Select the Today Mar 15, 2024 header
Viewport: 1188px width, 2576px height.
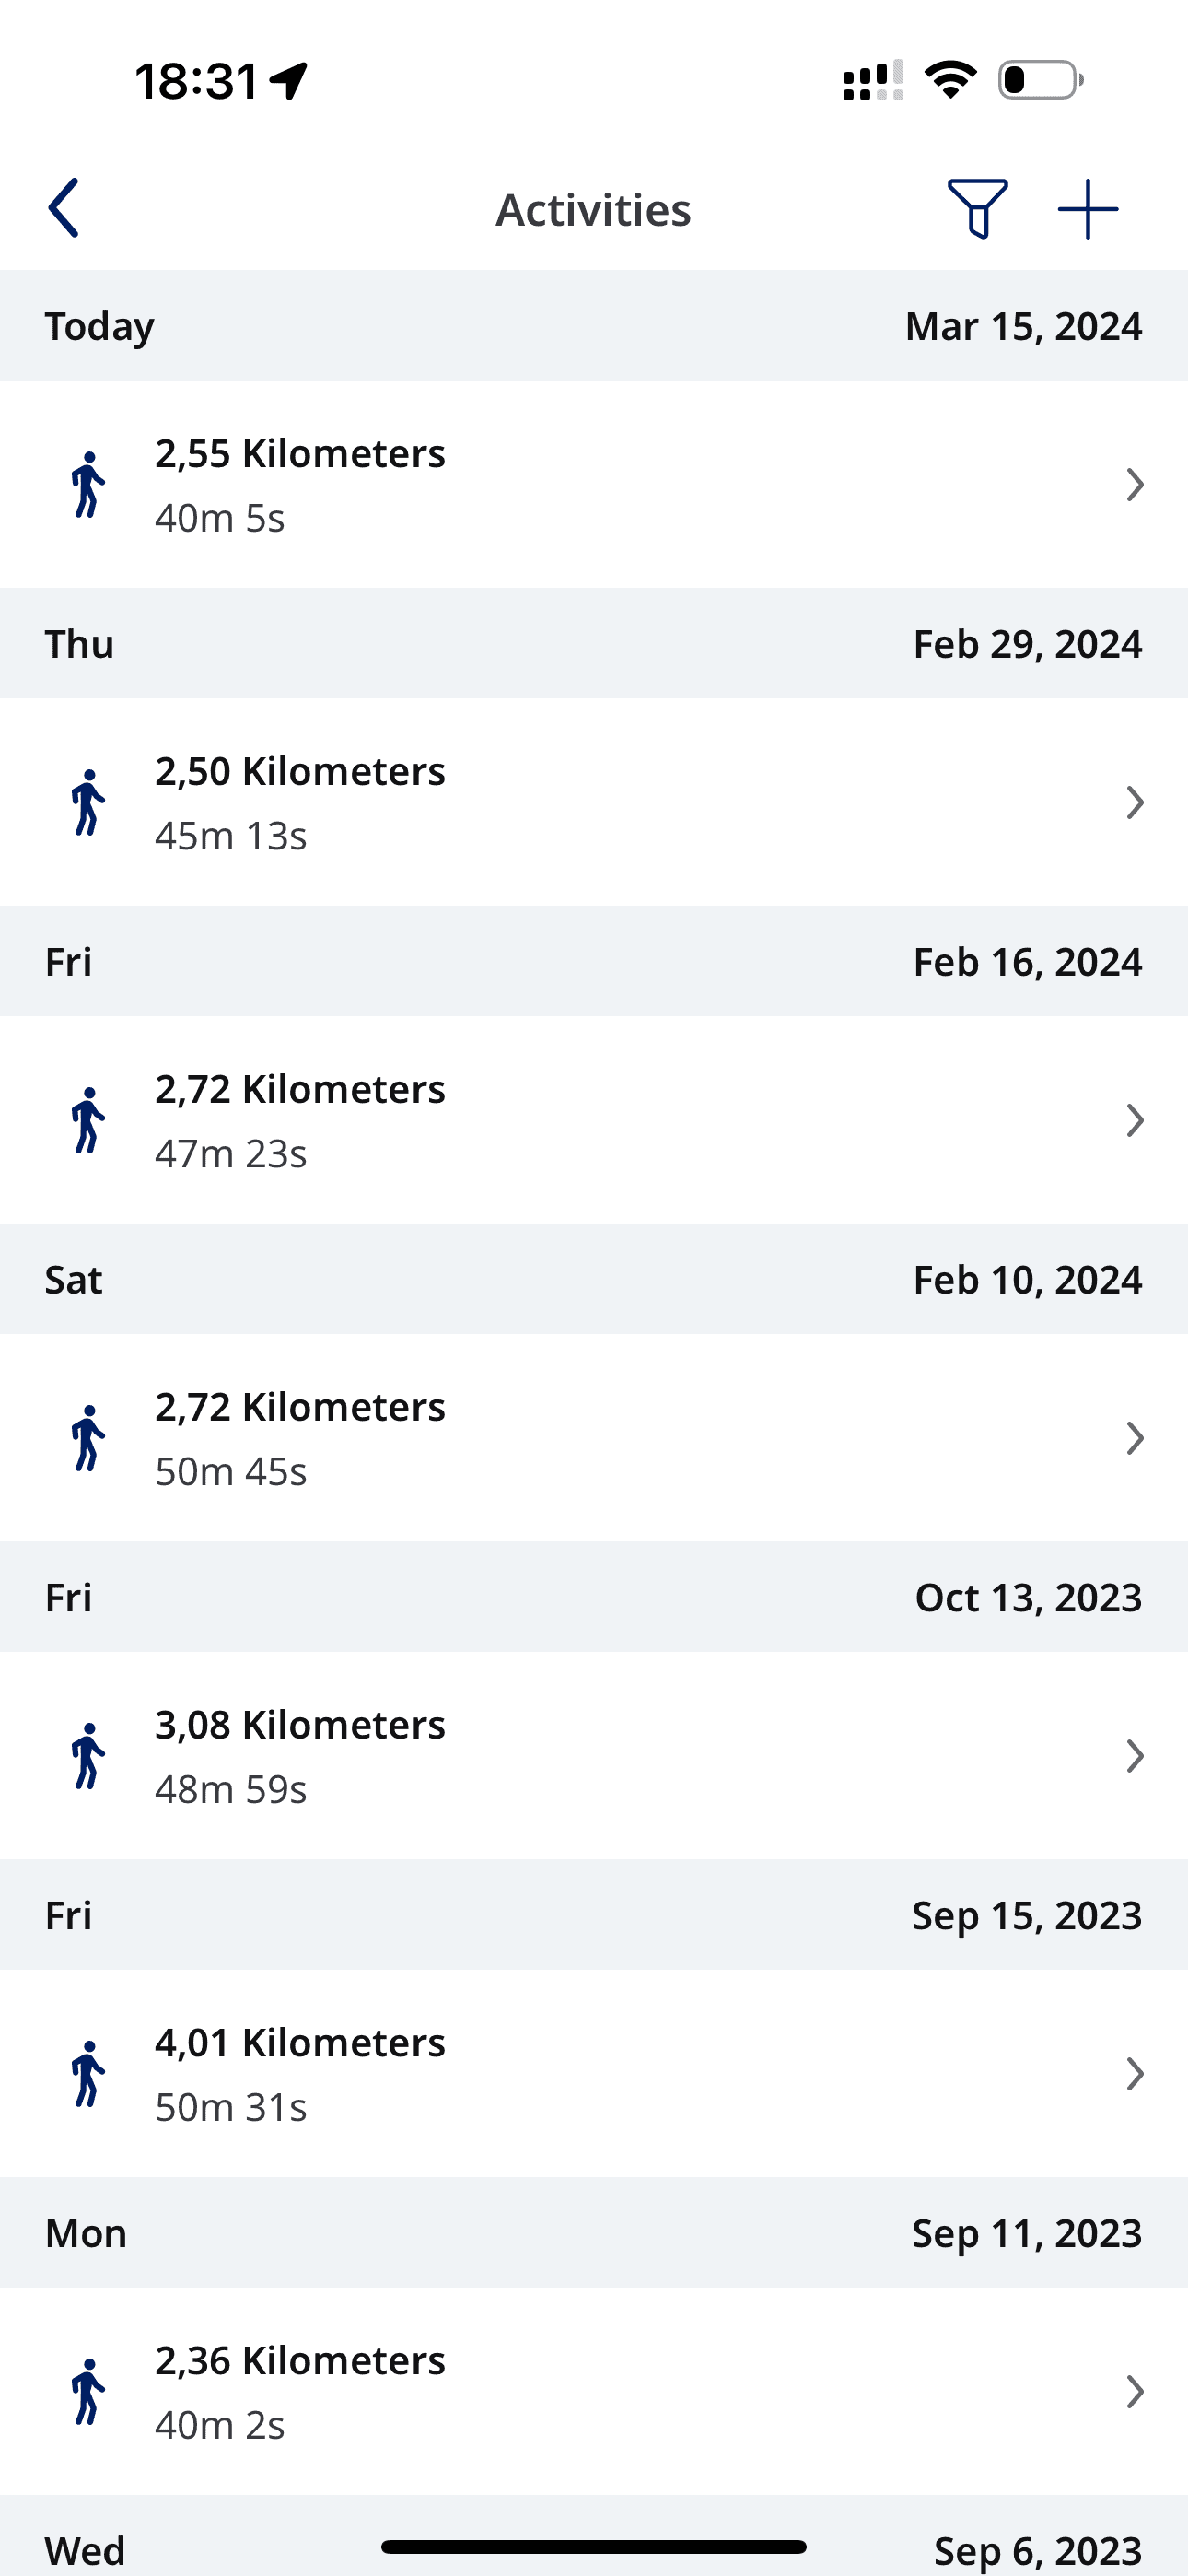pyautogui.click(x=594, y=325)
